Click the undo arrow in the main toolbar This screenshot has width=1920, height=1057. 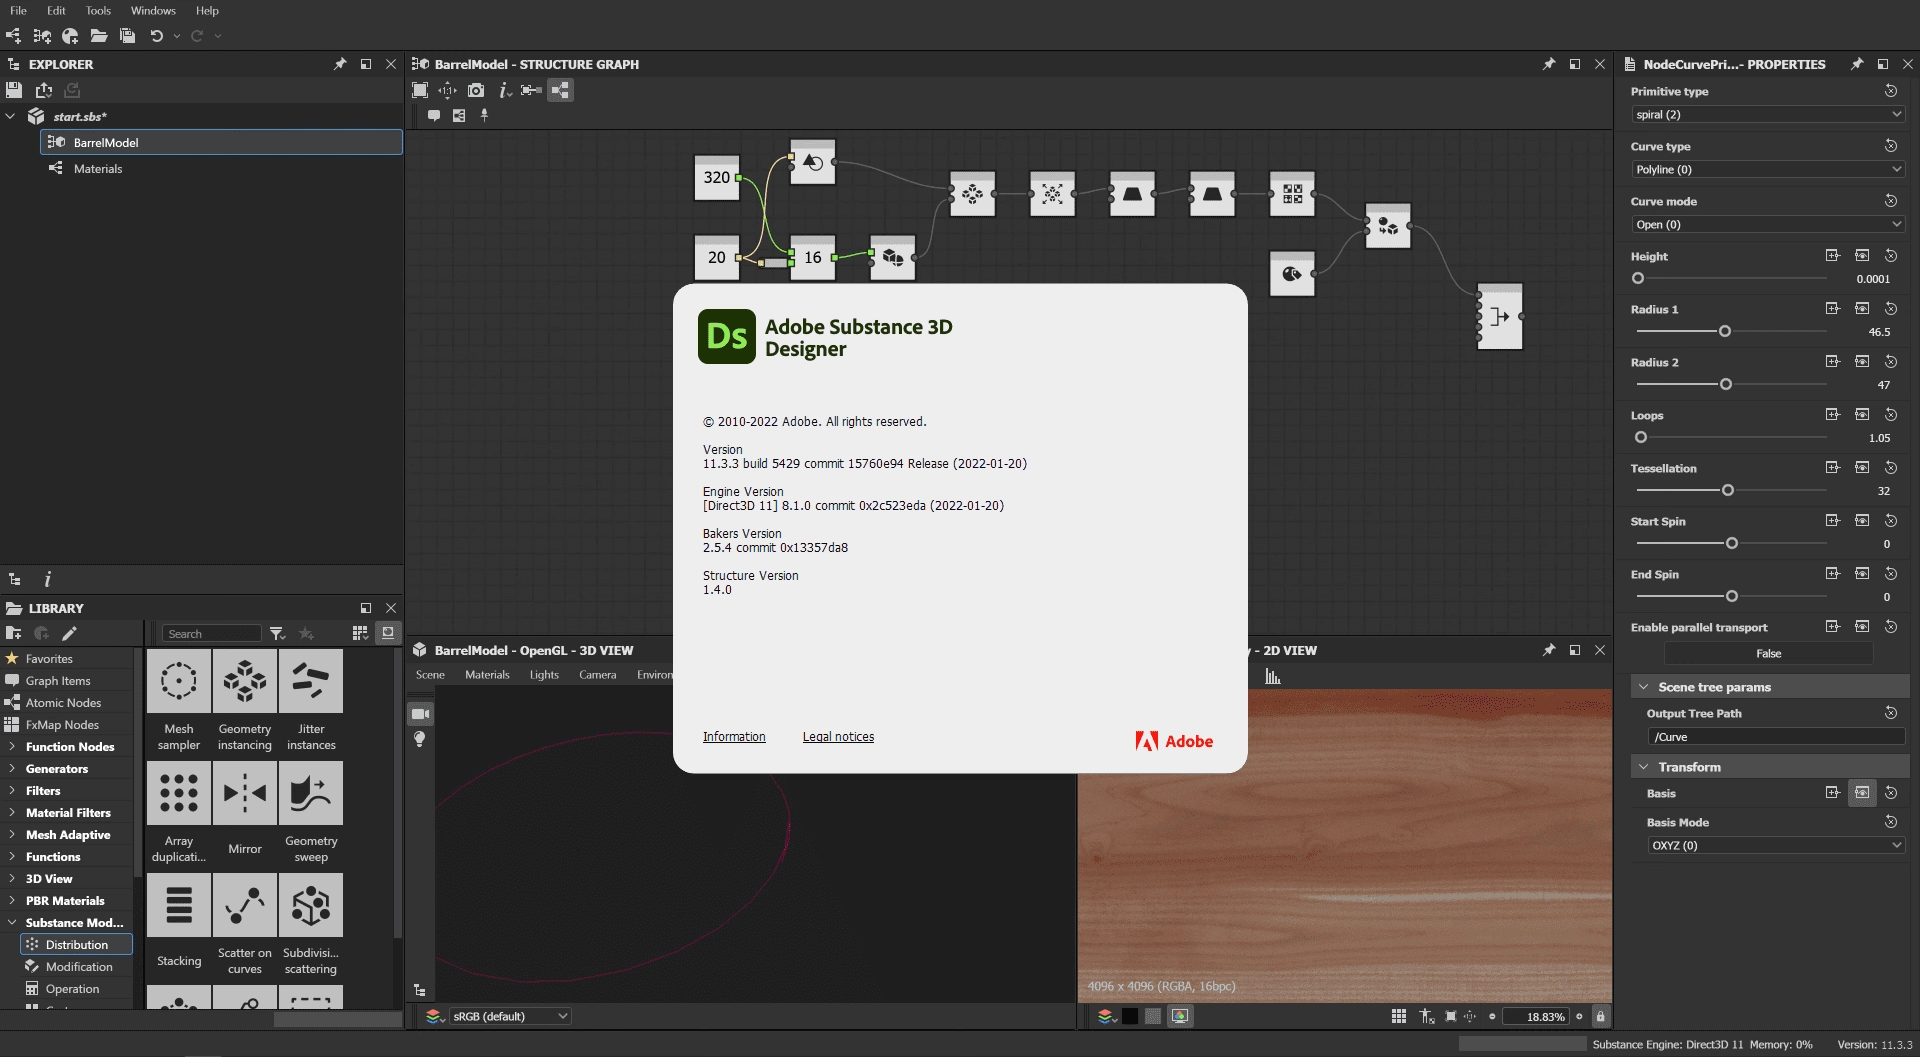(x=156, y=36)
